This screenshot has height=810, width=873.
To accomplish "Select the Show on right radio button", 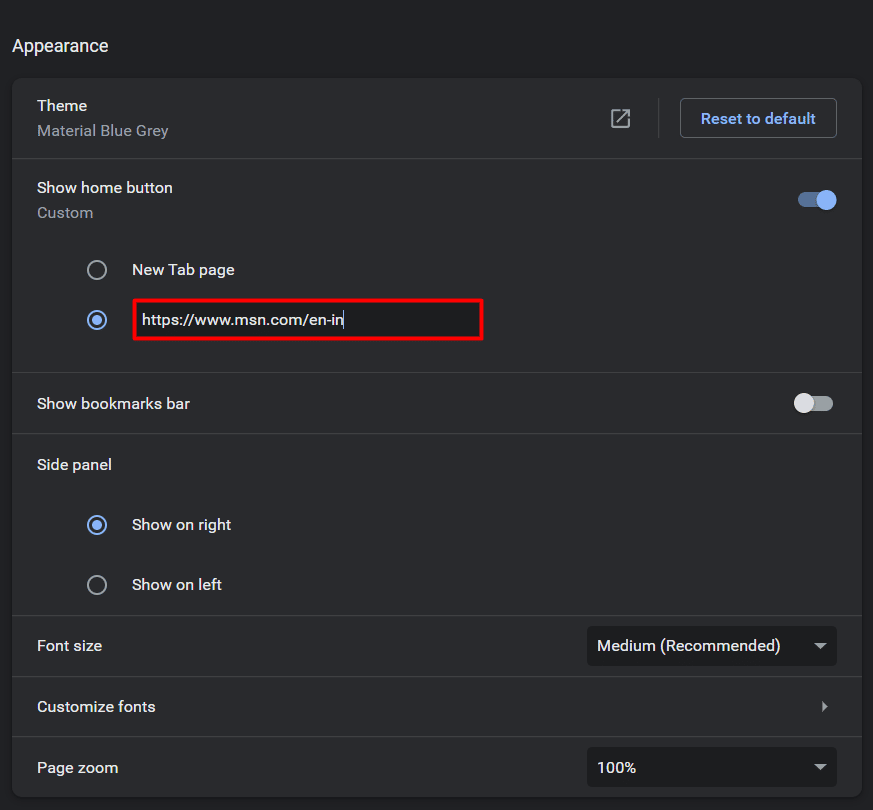I will 97,525.
